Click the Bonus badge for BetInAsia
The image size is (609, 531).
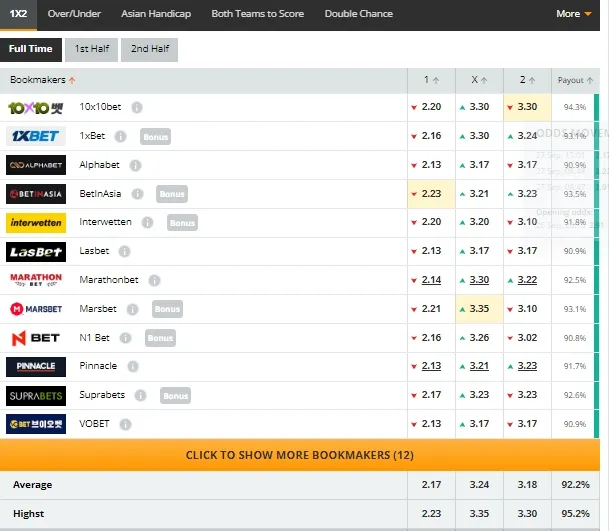[x=172, y=194]
